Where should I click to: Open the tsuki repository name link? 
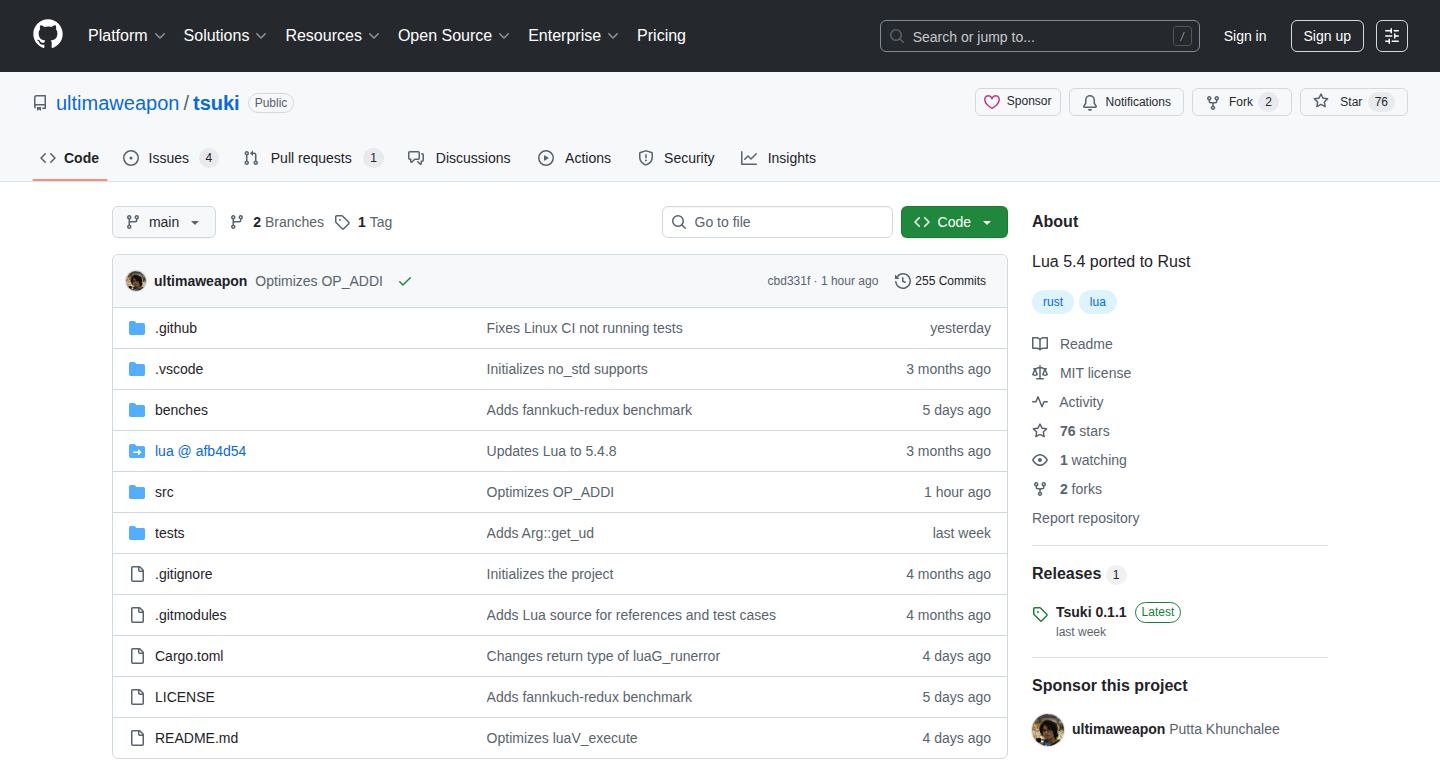[x=216, y=103]
